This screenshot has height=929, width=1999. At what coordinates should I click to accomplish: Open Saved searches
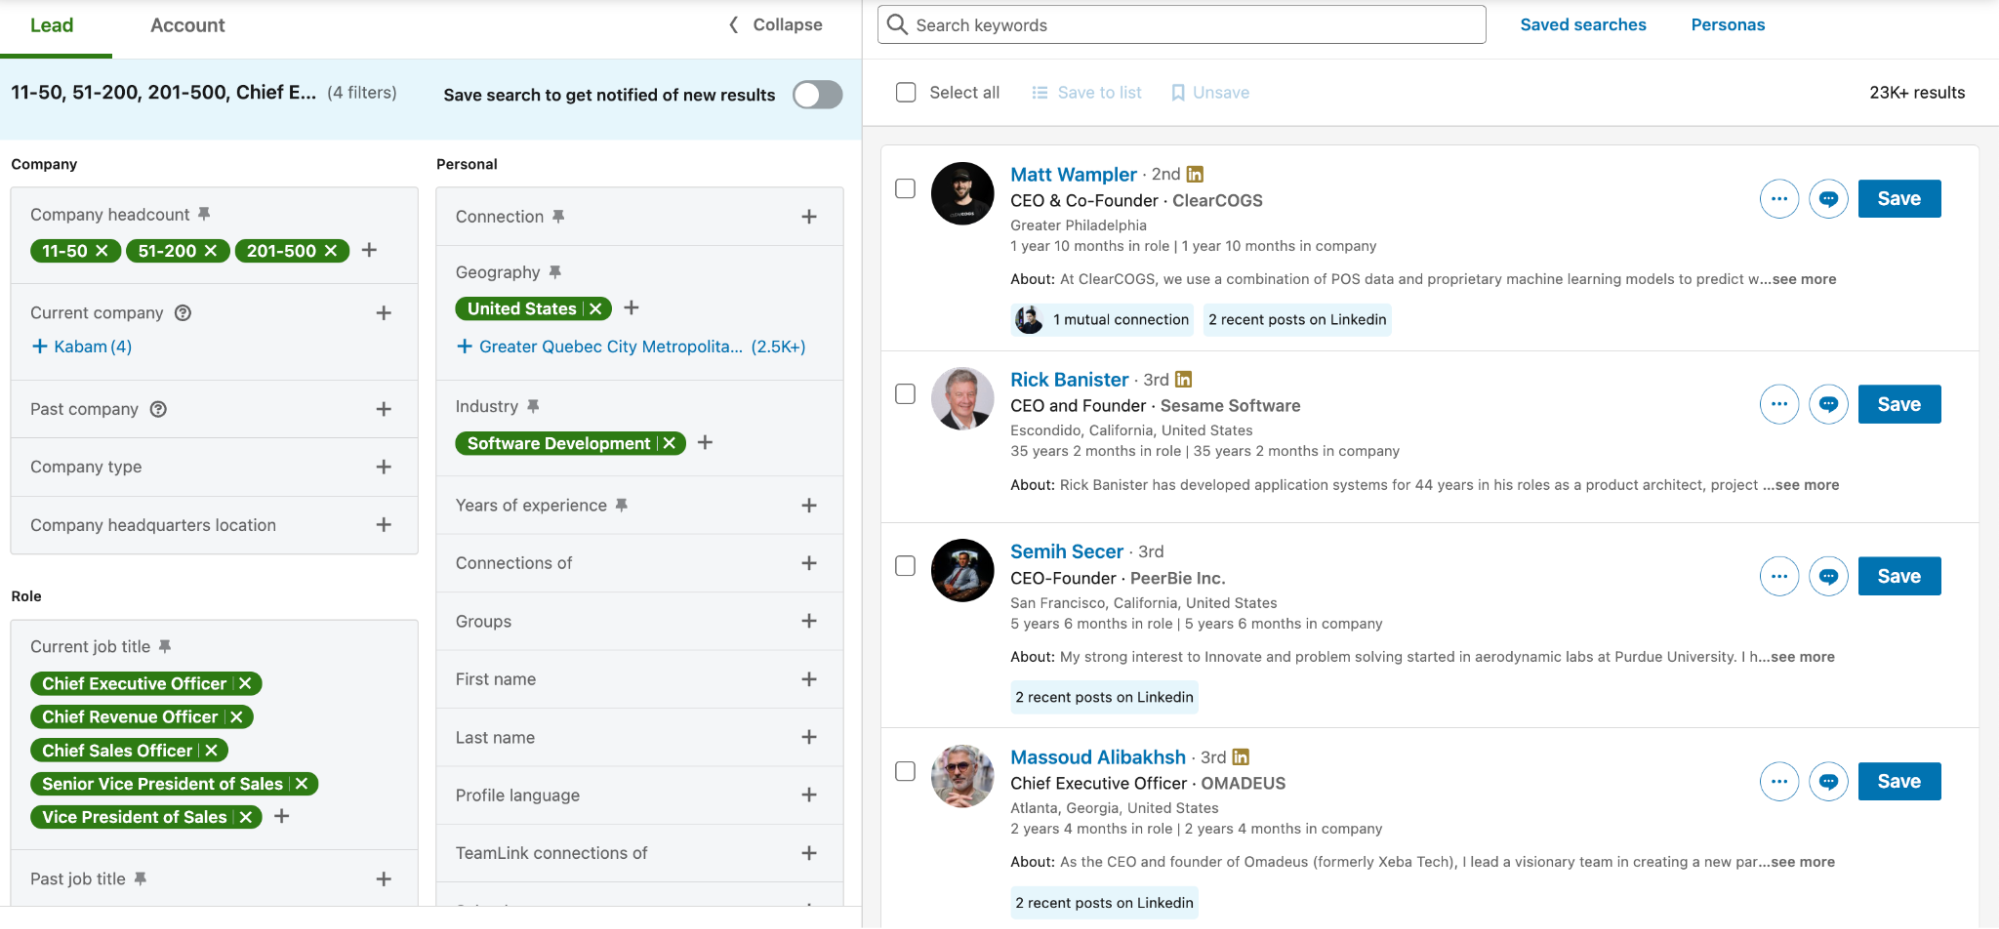point(1583,25)
